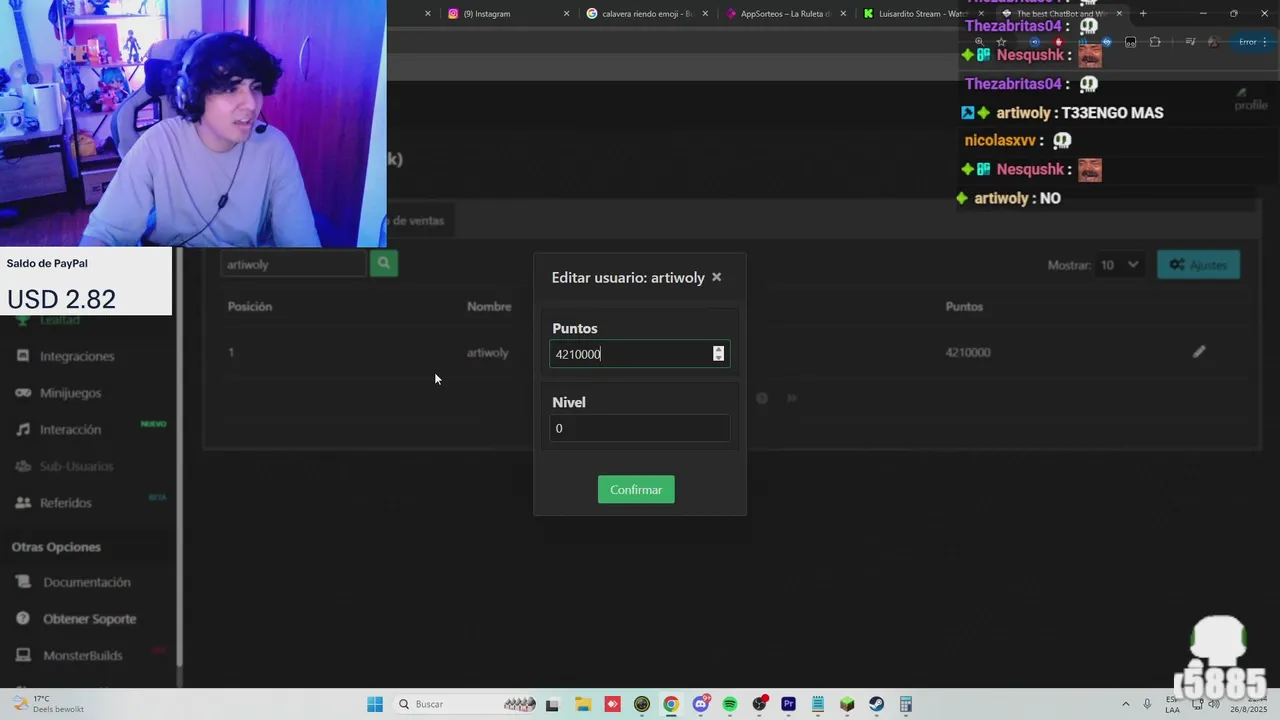Click the 4210000 points cell in table

coord(968,352)
